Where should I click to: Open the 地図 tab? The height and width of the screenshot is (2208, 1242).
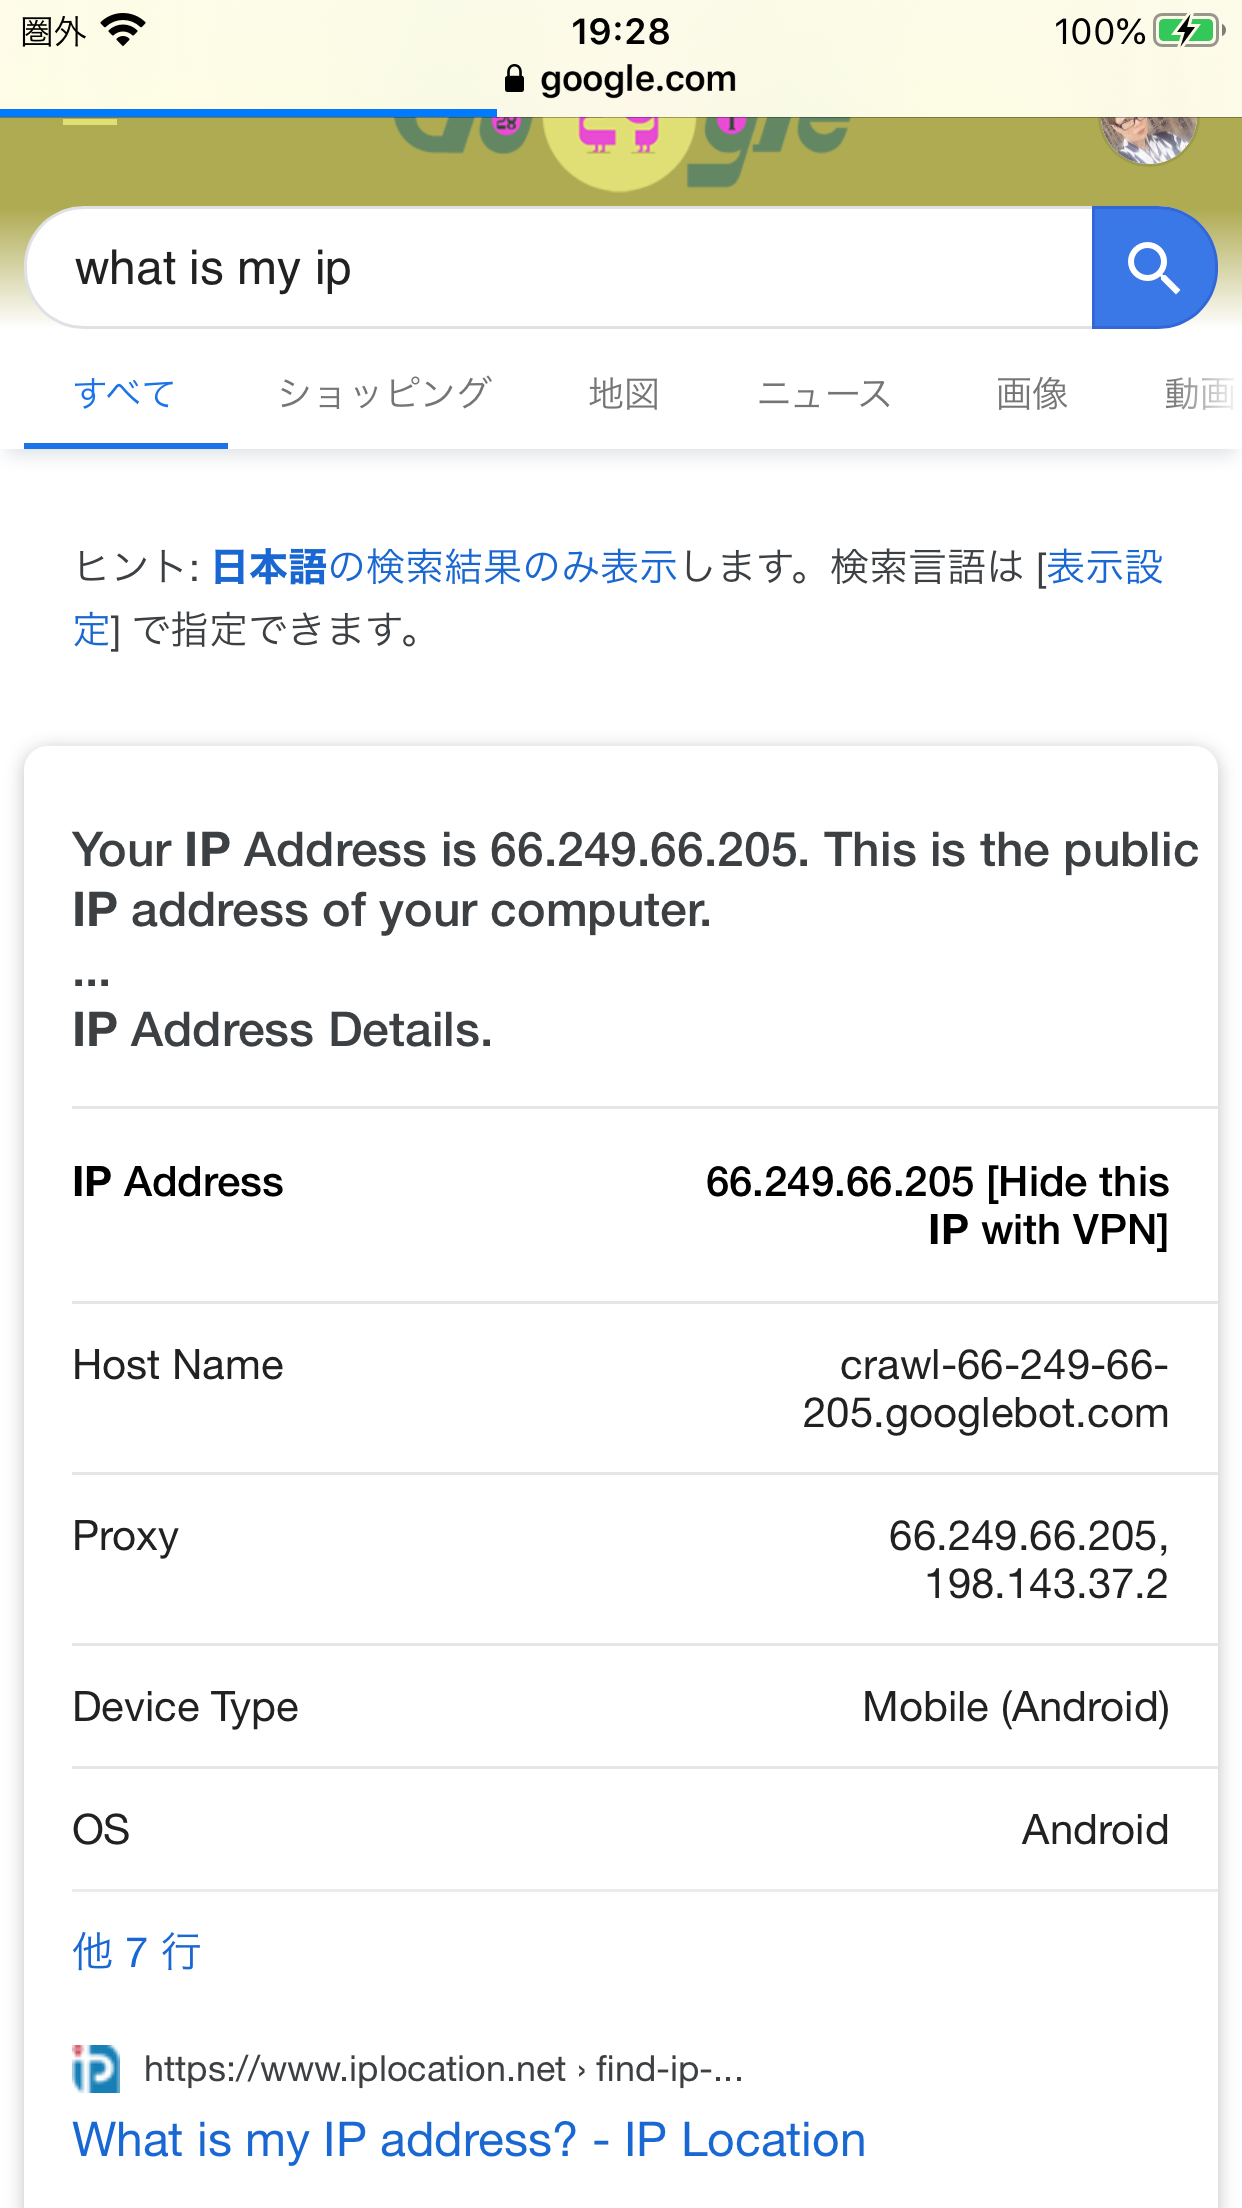pyautogui.click(x=624, y=394)
